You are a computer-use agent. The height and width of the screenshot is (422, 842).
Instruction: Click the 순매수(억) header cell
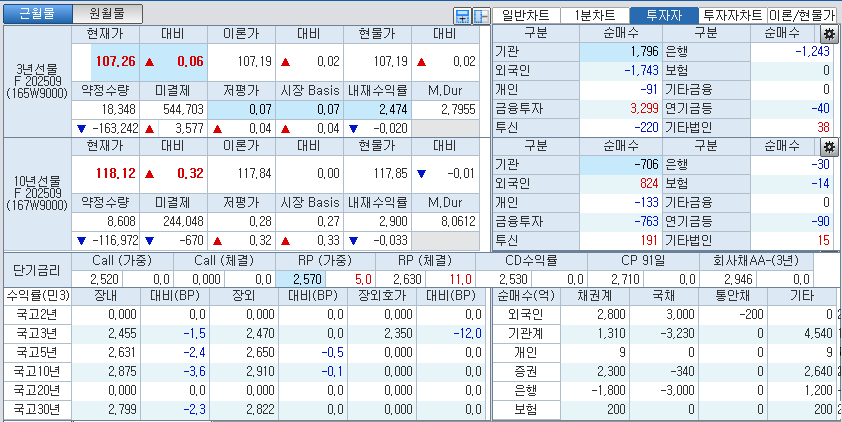coord(526,295)
